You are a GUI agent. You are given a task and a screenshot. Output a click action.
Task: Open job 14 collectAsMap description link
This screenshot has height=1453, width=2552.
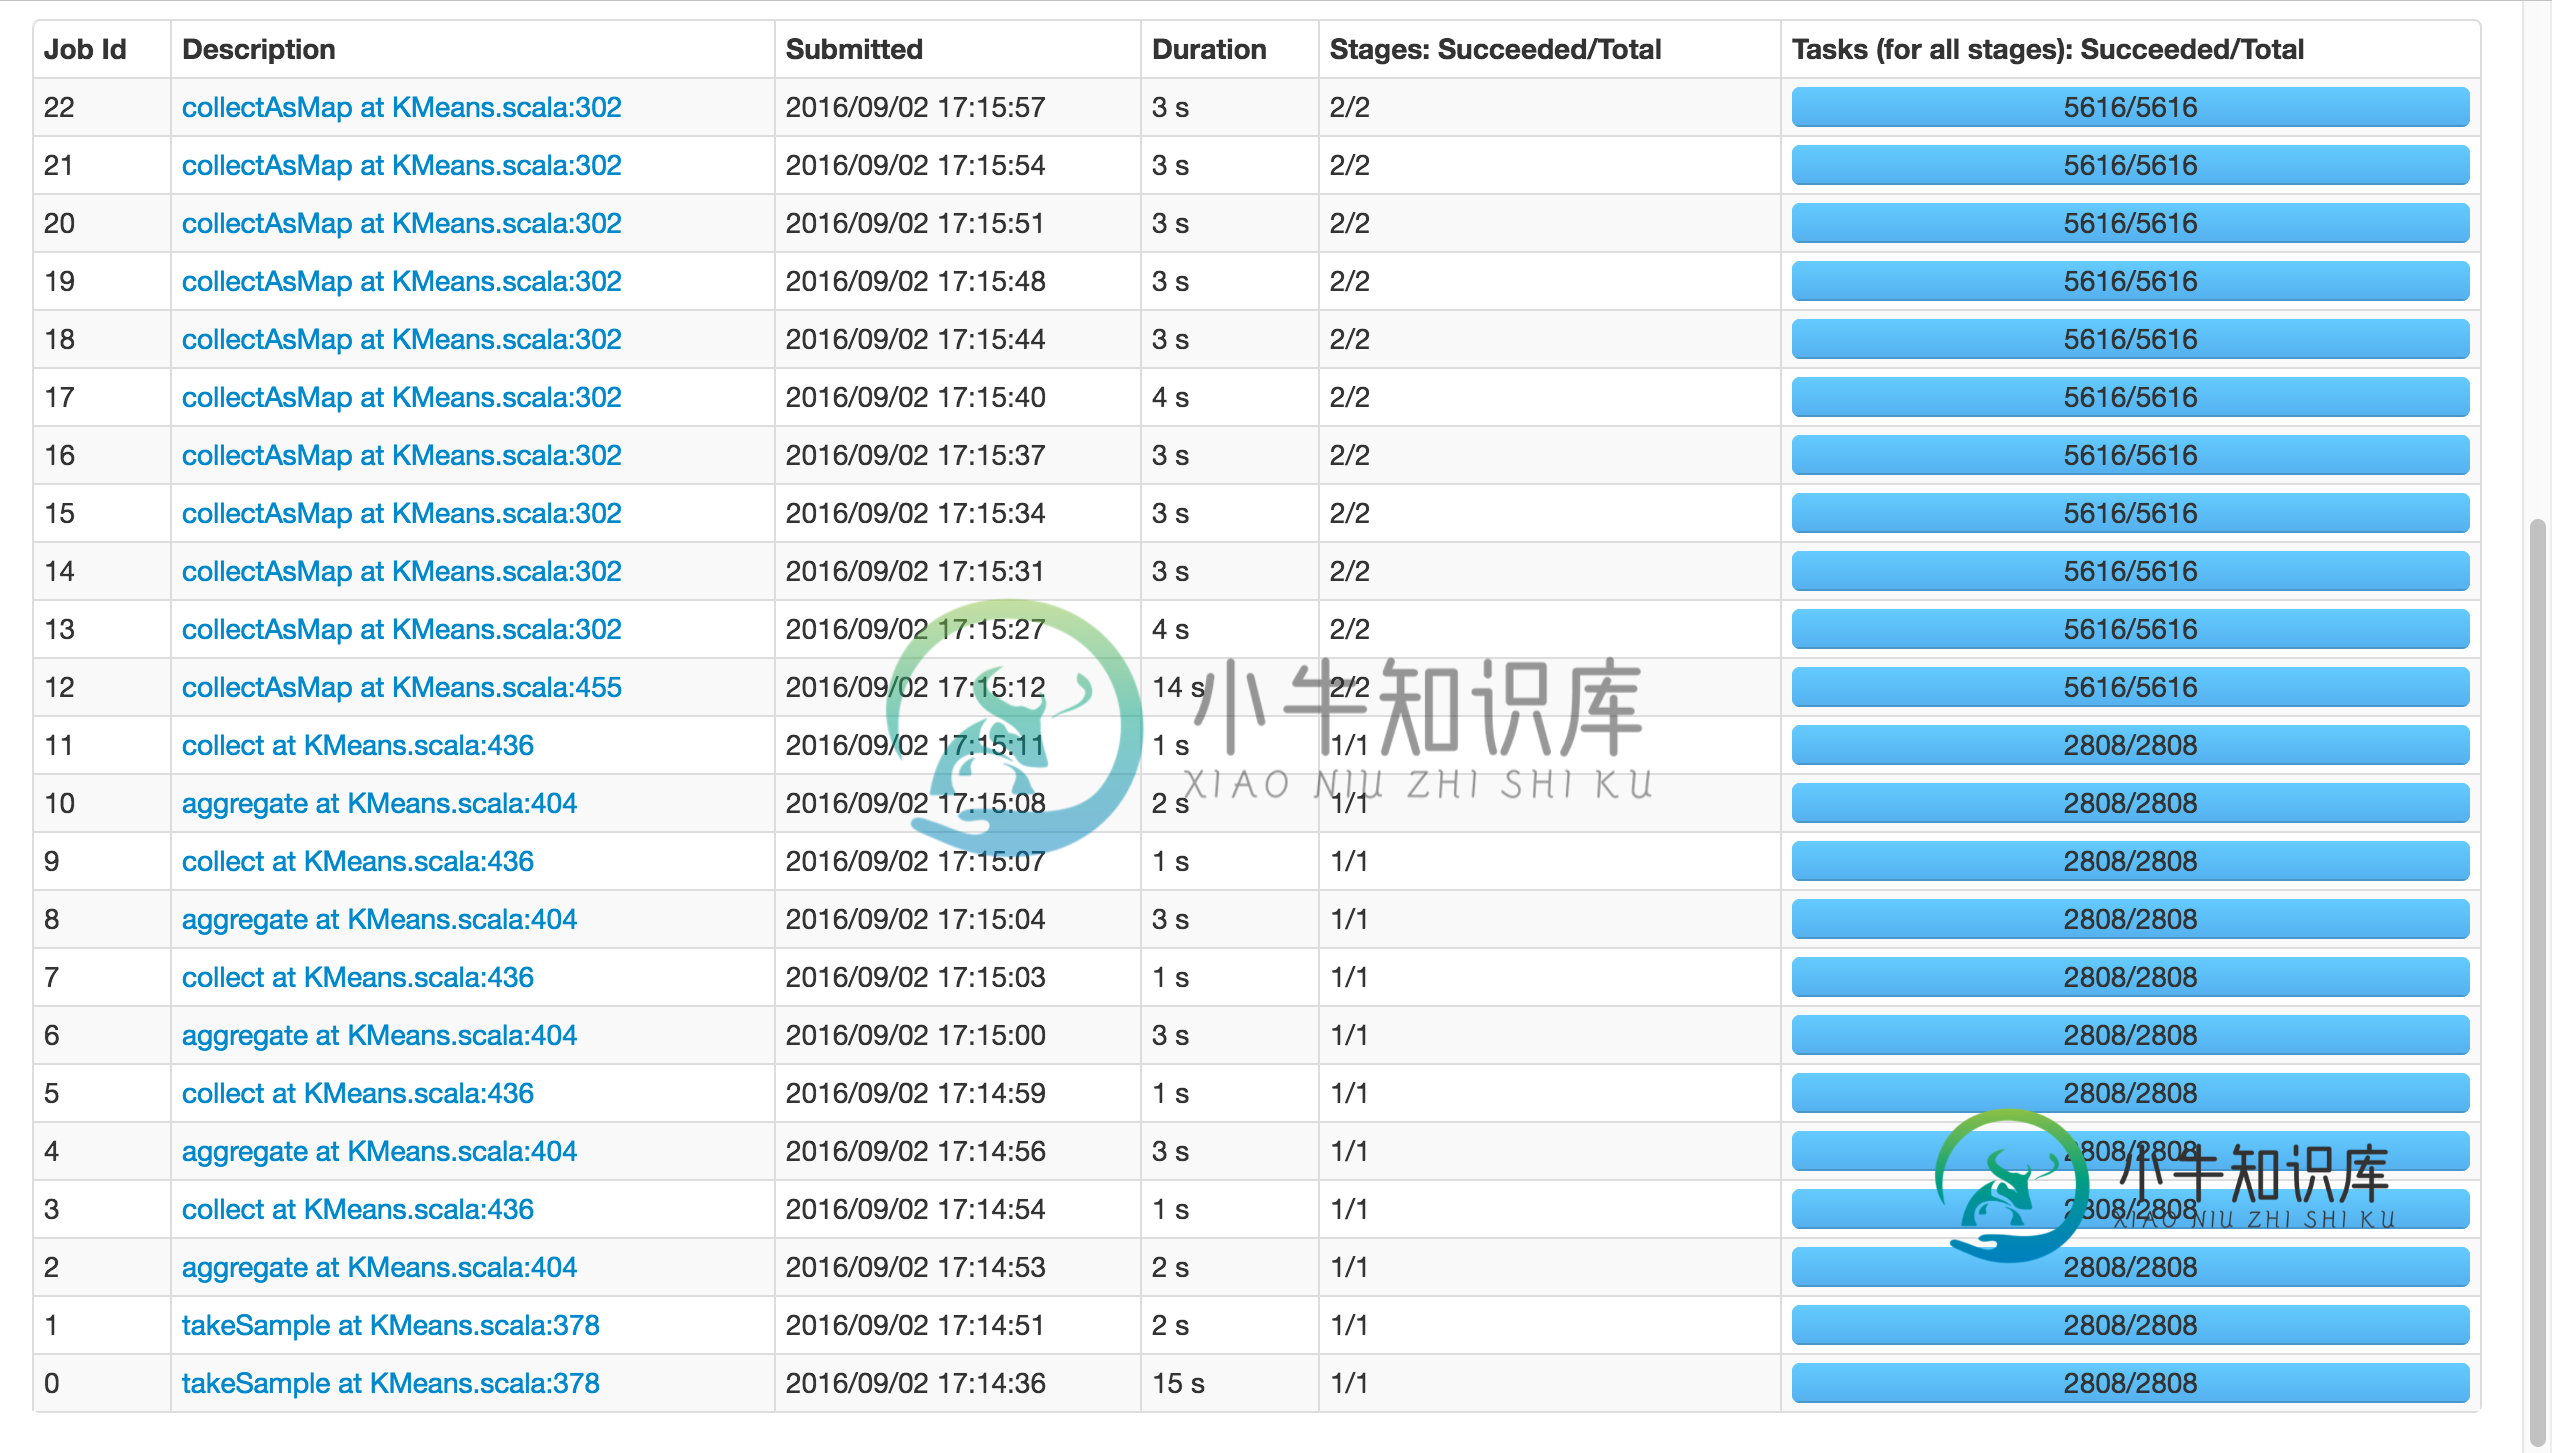[401, 571]
